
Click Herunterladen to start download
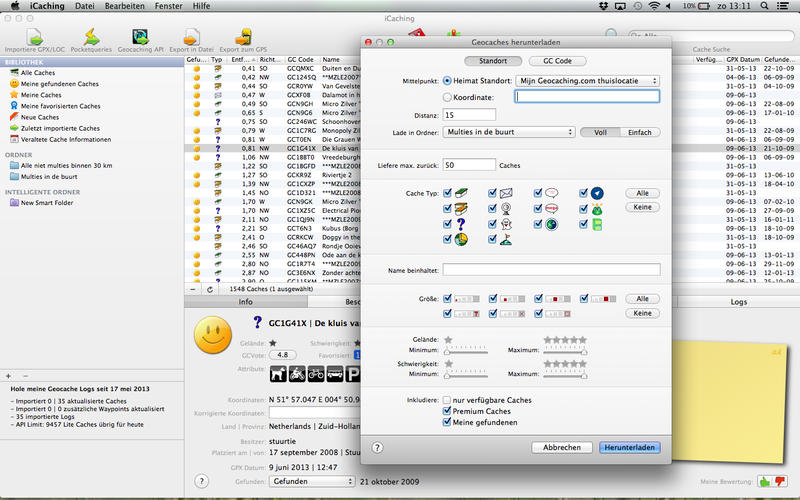[630, 447]
